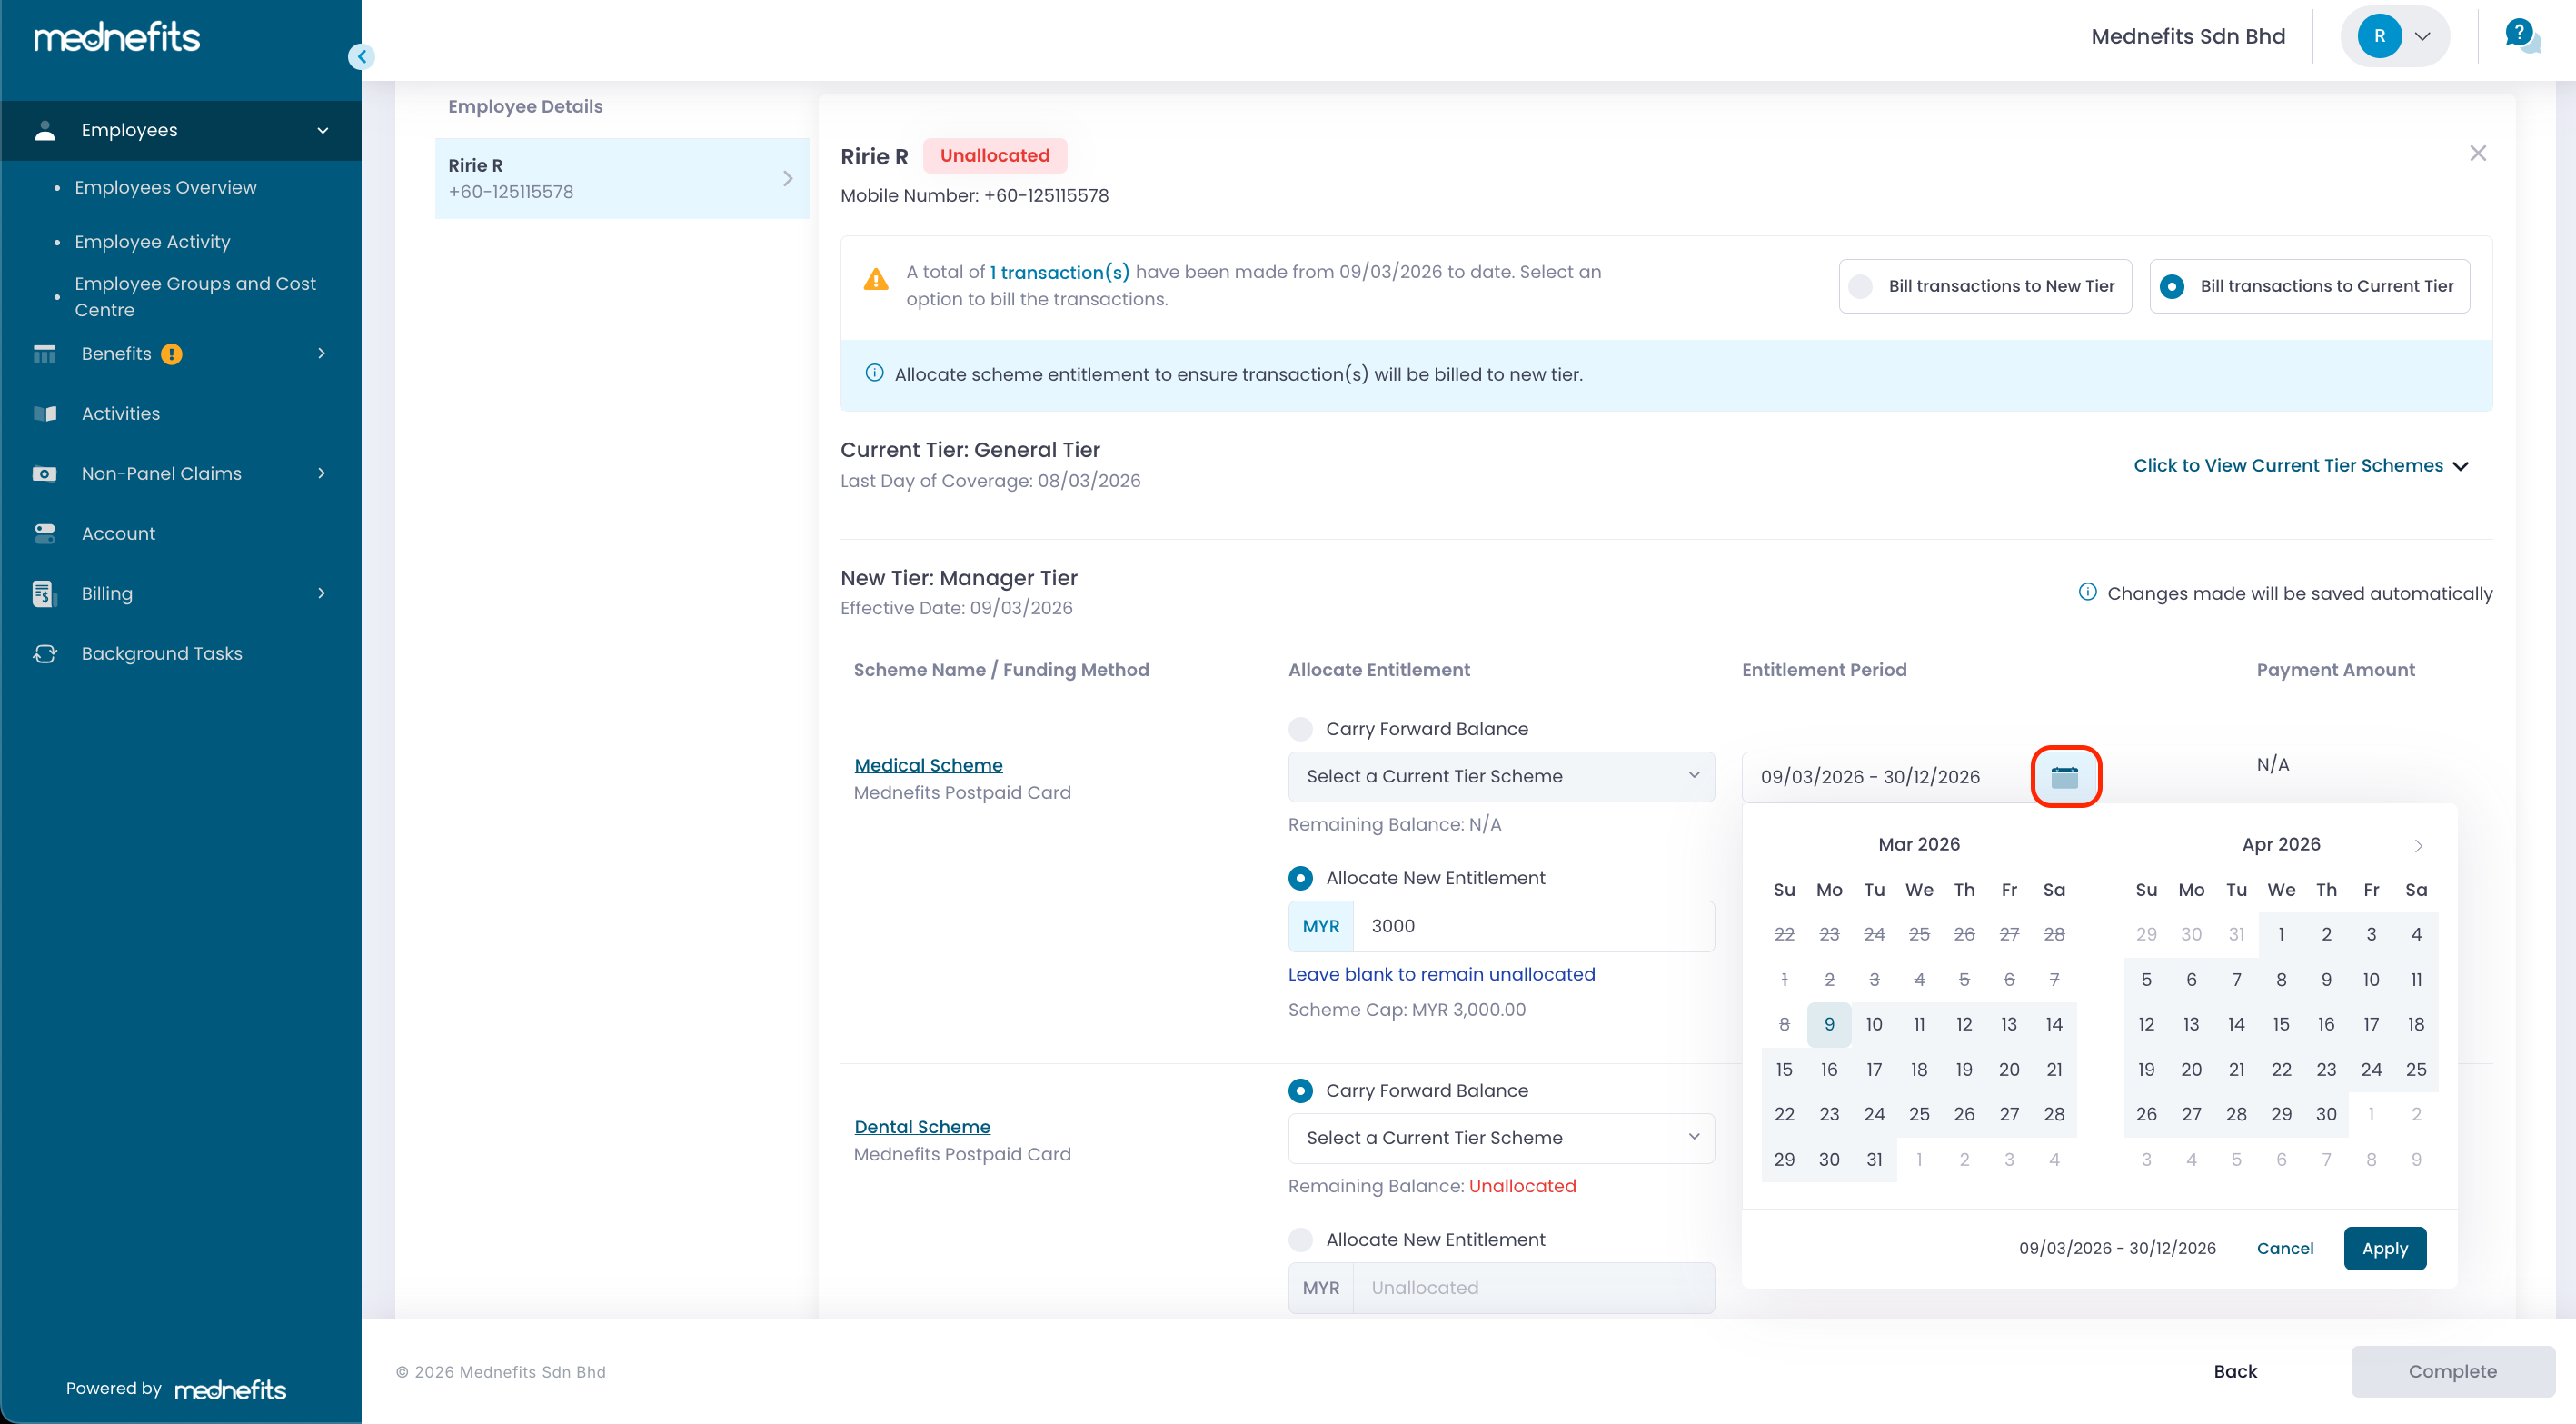Click the Background Tasks refresh icon
This screenshot has height=1424, width=2576.
coord(45,653)
